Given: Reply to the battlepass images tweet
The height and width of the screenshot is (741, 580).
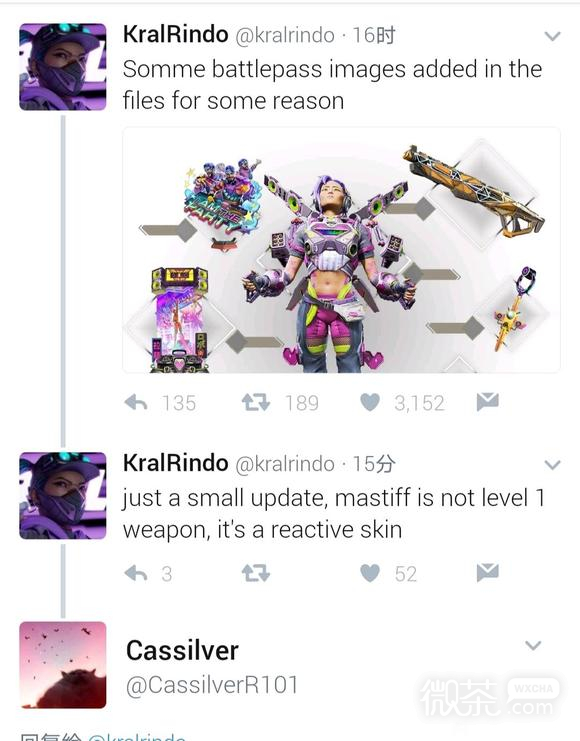Looking at the screenshot, I should (x=136, y=403).
